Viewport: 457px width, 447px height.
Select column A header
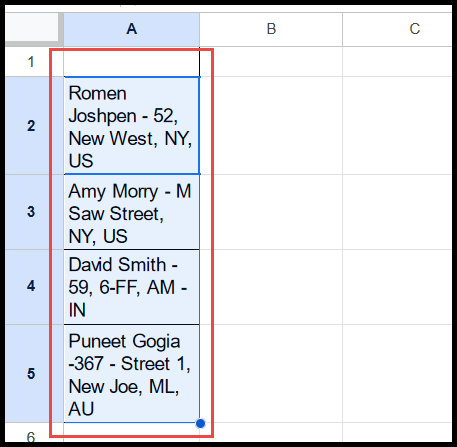click(132, 29)
